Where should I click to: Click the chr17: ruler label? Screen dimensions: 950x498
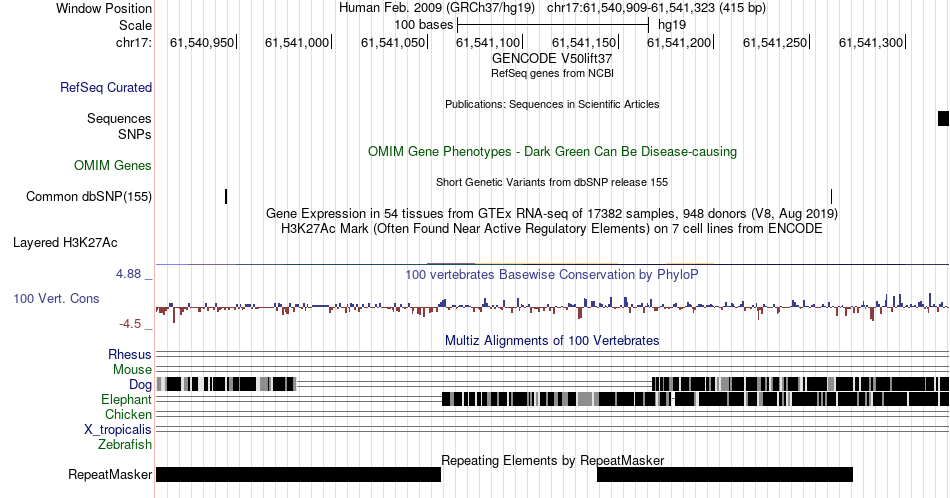(134, 42)
